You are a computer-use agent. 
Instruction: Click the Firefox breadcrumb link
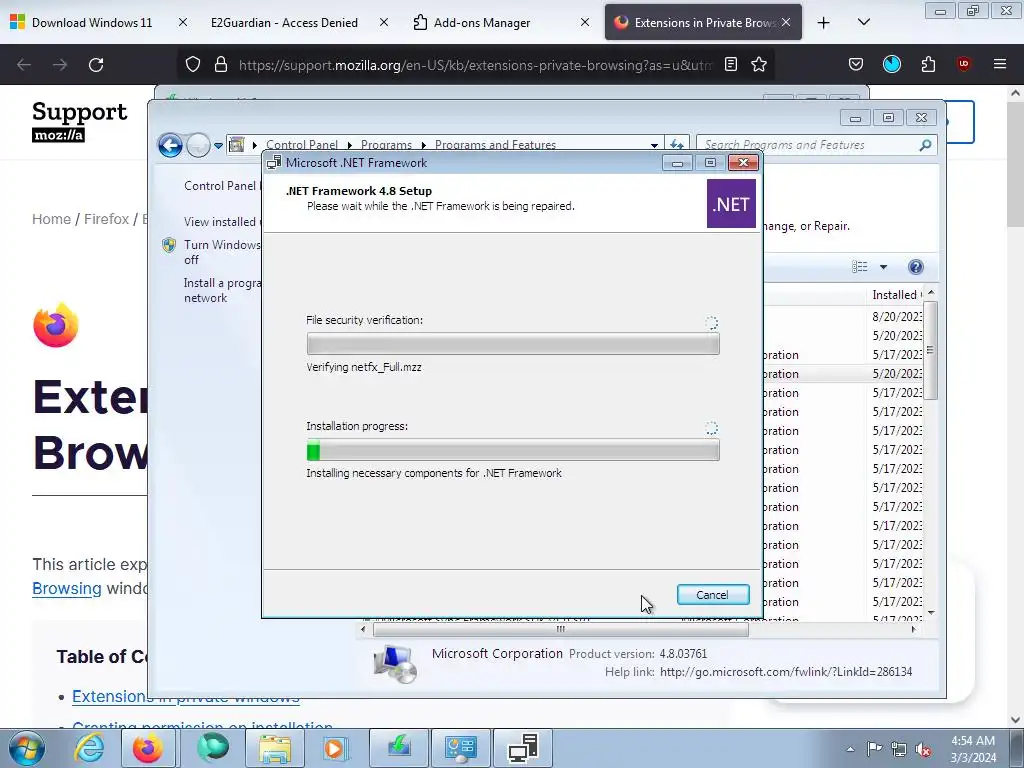106,219
